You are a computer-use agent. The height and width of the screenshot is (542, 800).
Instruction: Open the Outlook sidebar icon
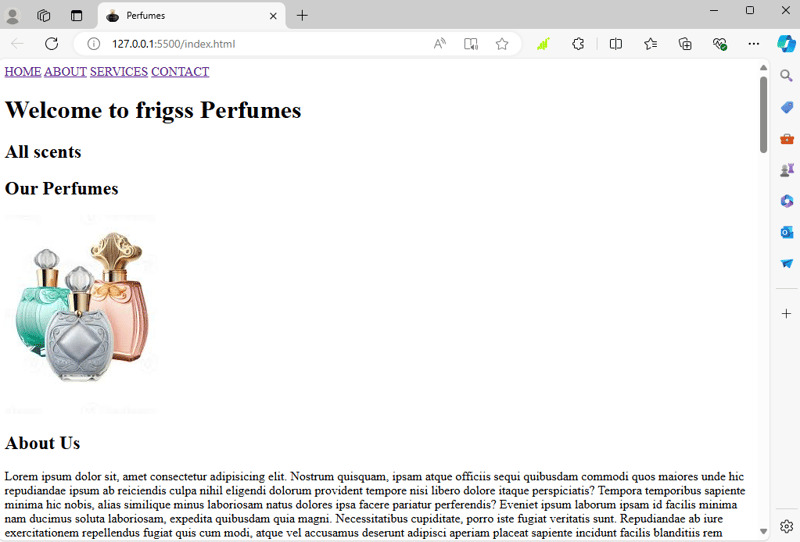pyautogui.click(x=786, y=232)
